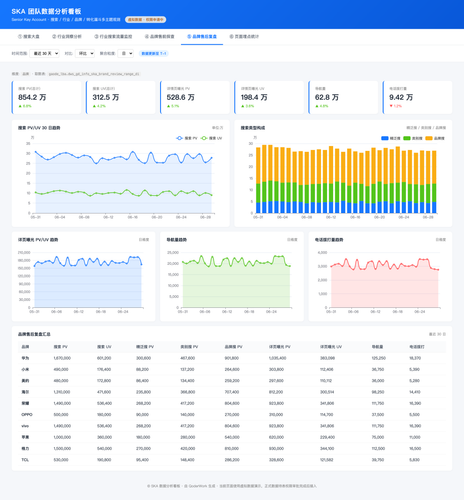The height and width of the screenshot is (500, 464).
Task: Click the 500,000 cell in OPPO row
Action: tap(61, 415)
